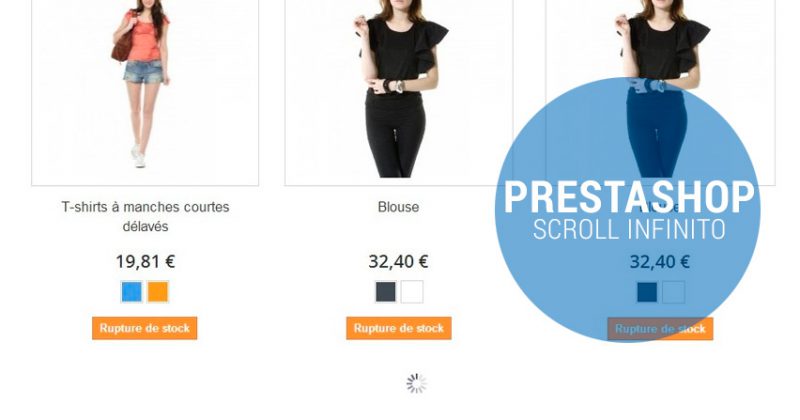
Task: Click the 19,81 € price
Action: [x=145, y=261]
